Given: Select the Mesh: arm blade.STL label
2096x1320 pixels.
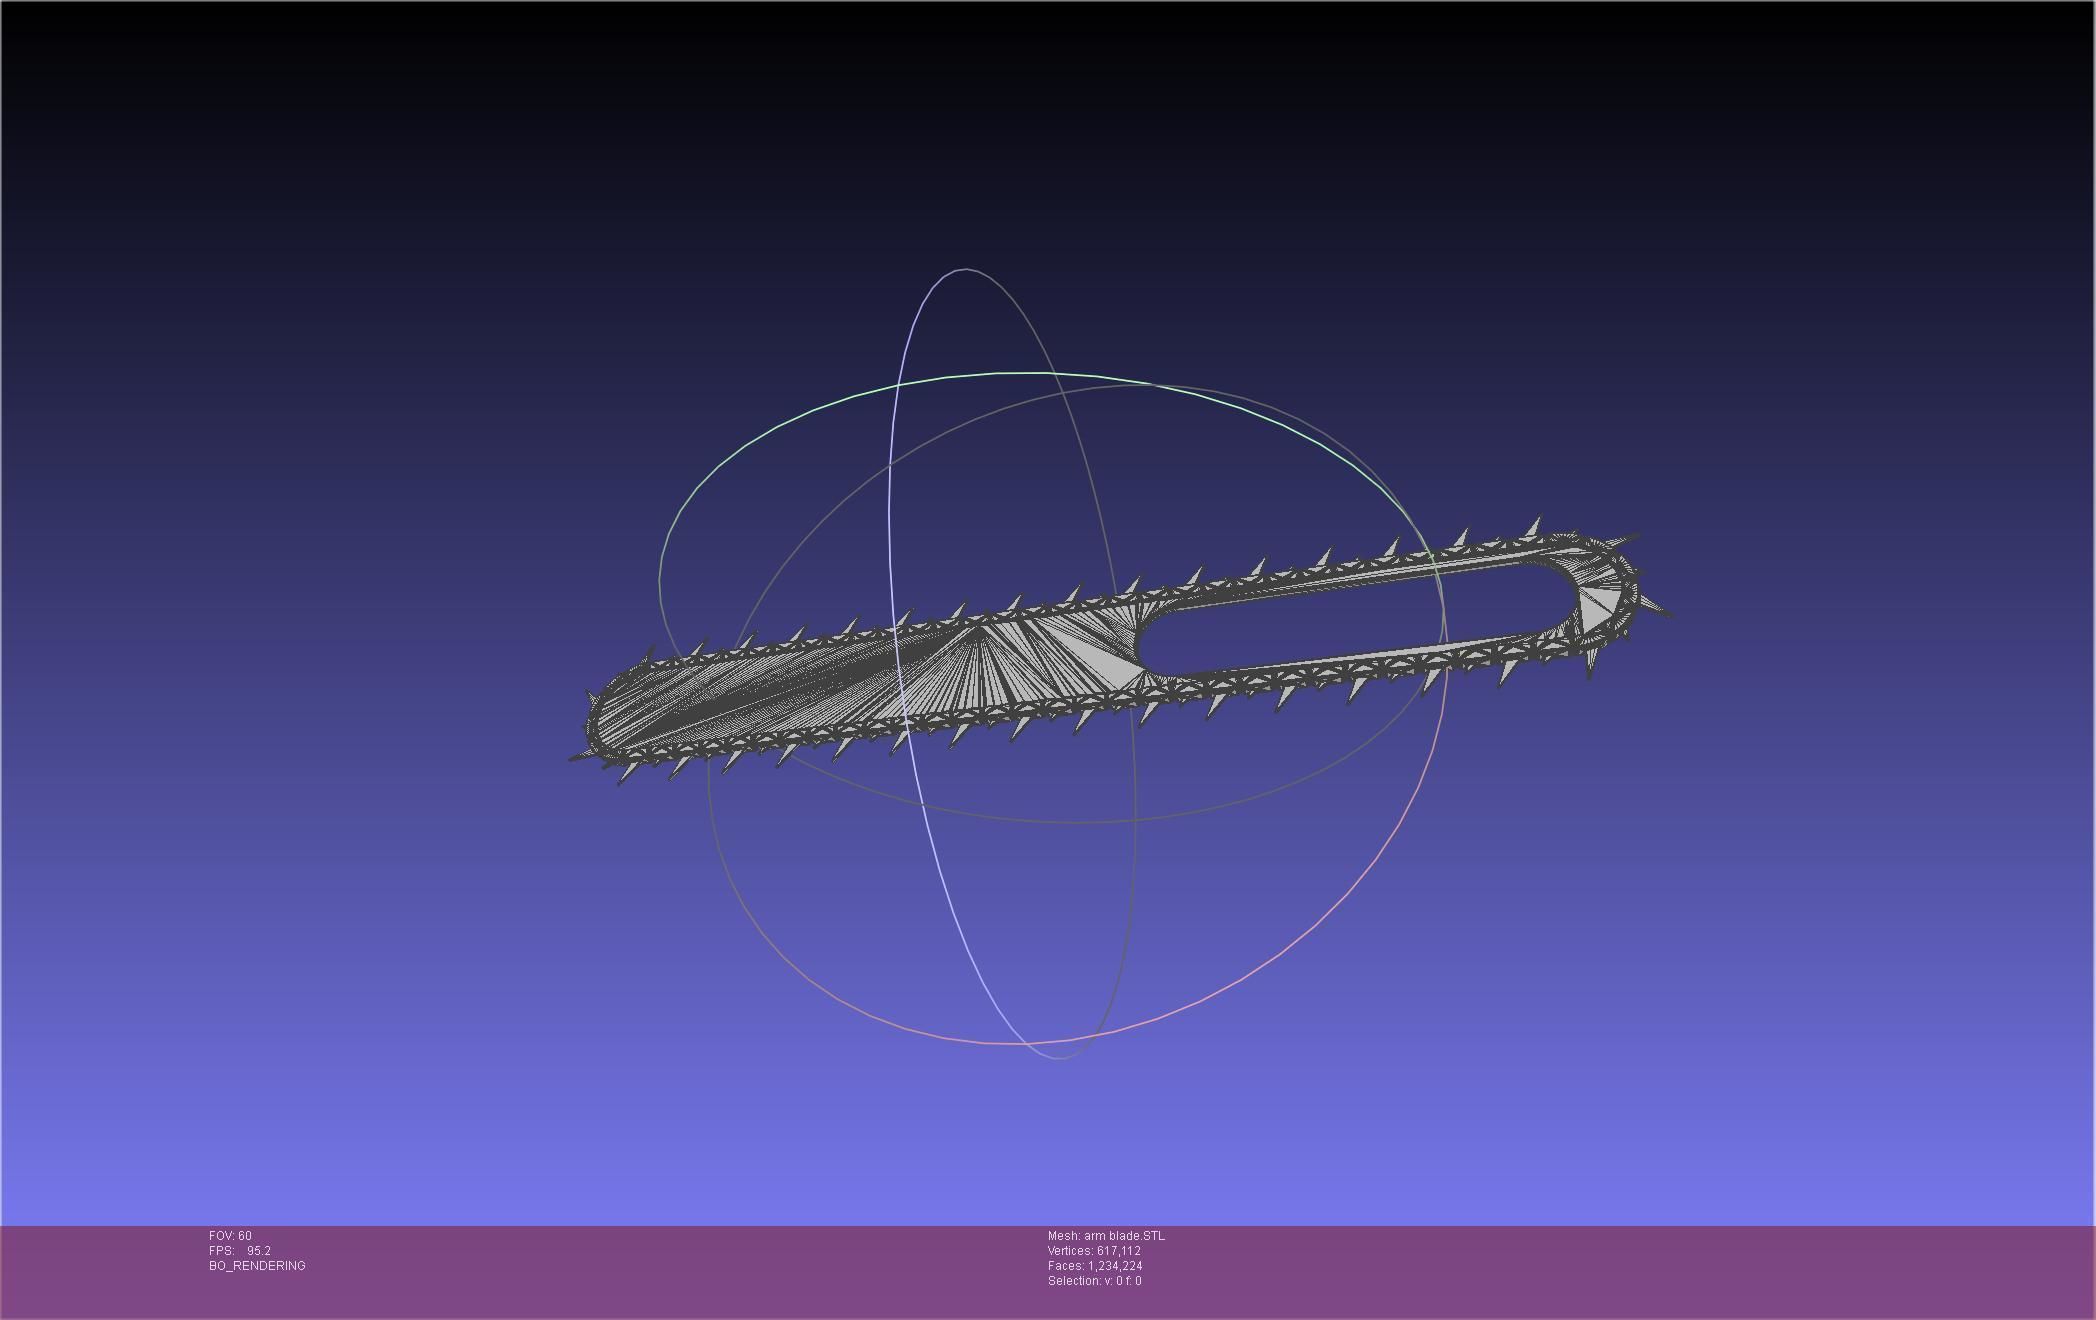Looking at the screenshot, I should tap(1106, 1236).
